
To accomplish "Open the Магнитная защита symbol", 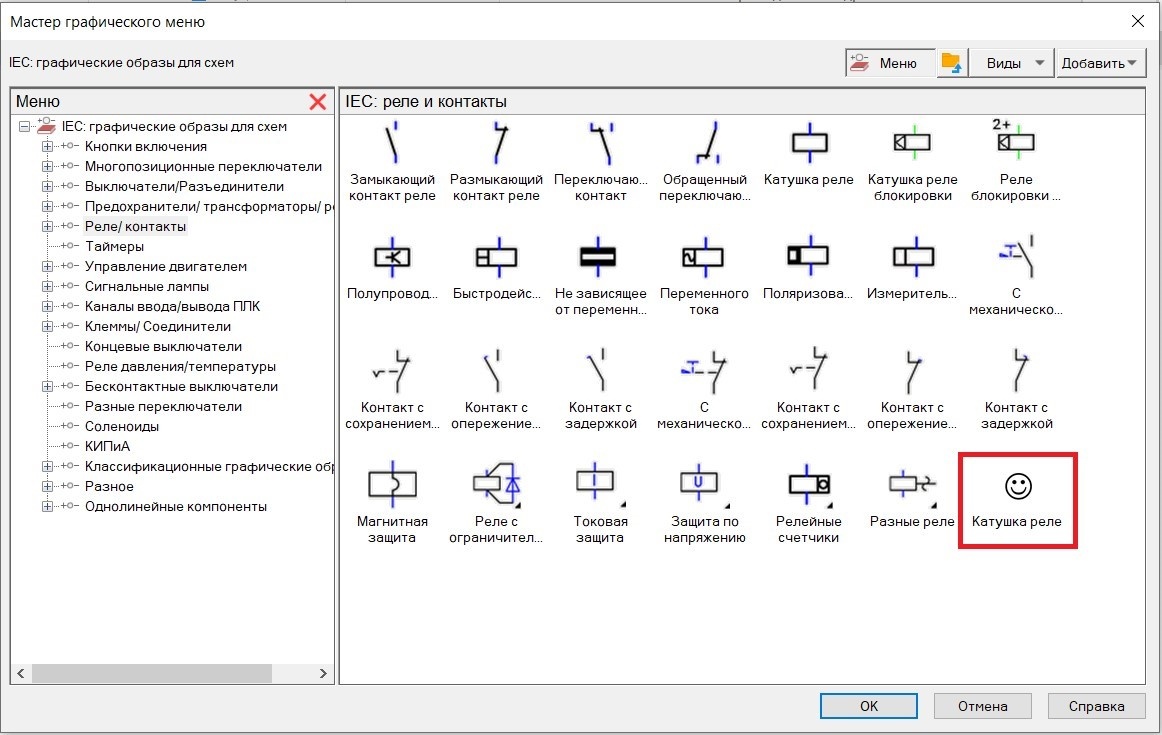I will (392, 485).
